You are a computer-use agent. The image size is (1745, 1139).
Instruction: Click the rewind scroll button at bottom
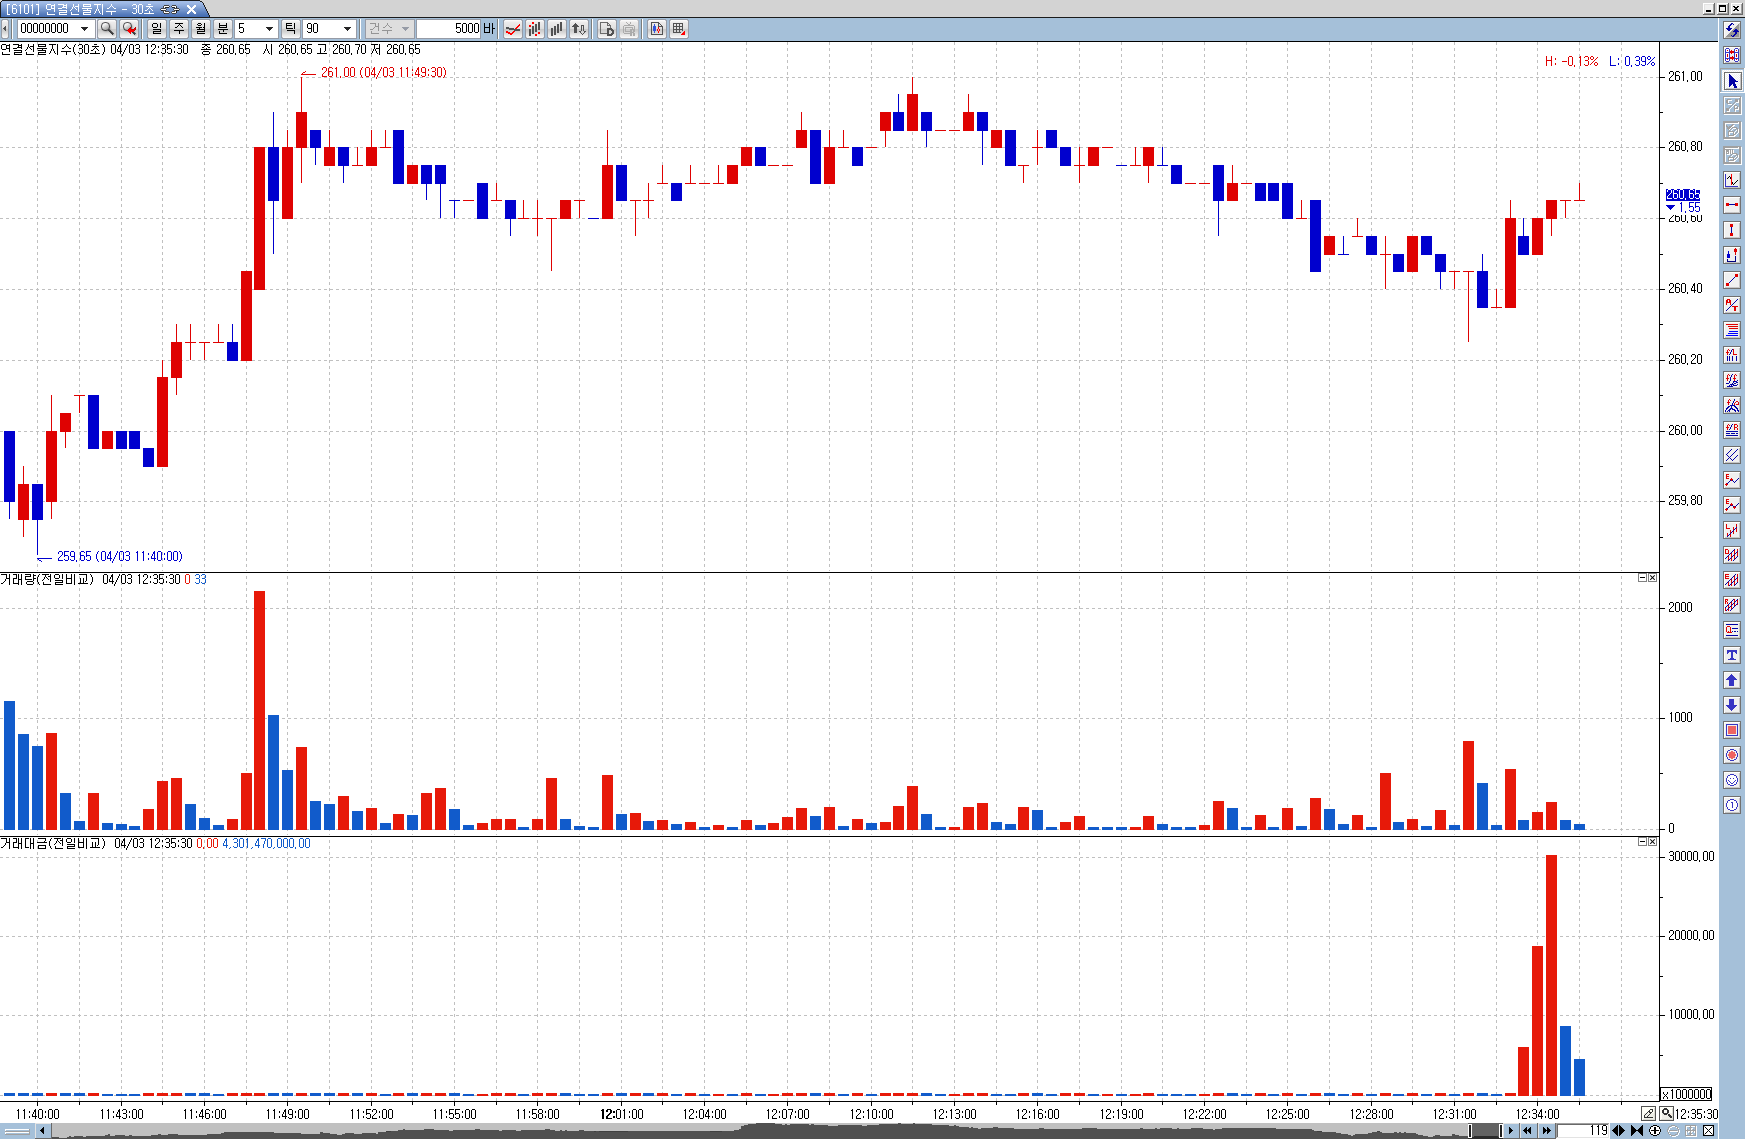coord(1527,1131)
